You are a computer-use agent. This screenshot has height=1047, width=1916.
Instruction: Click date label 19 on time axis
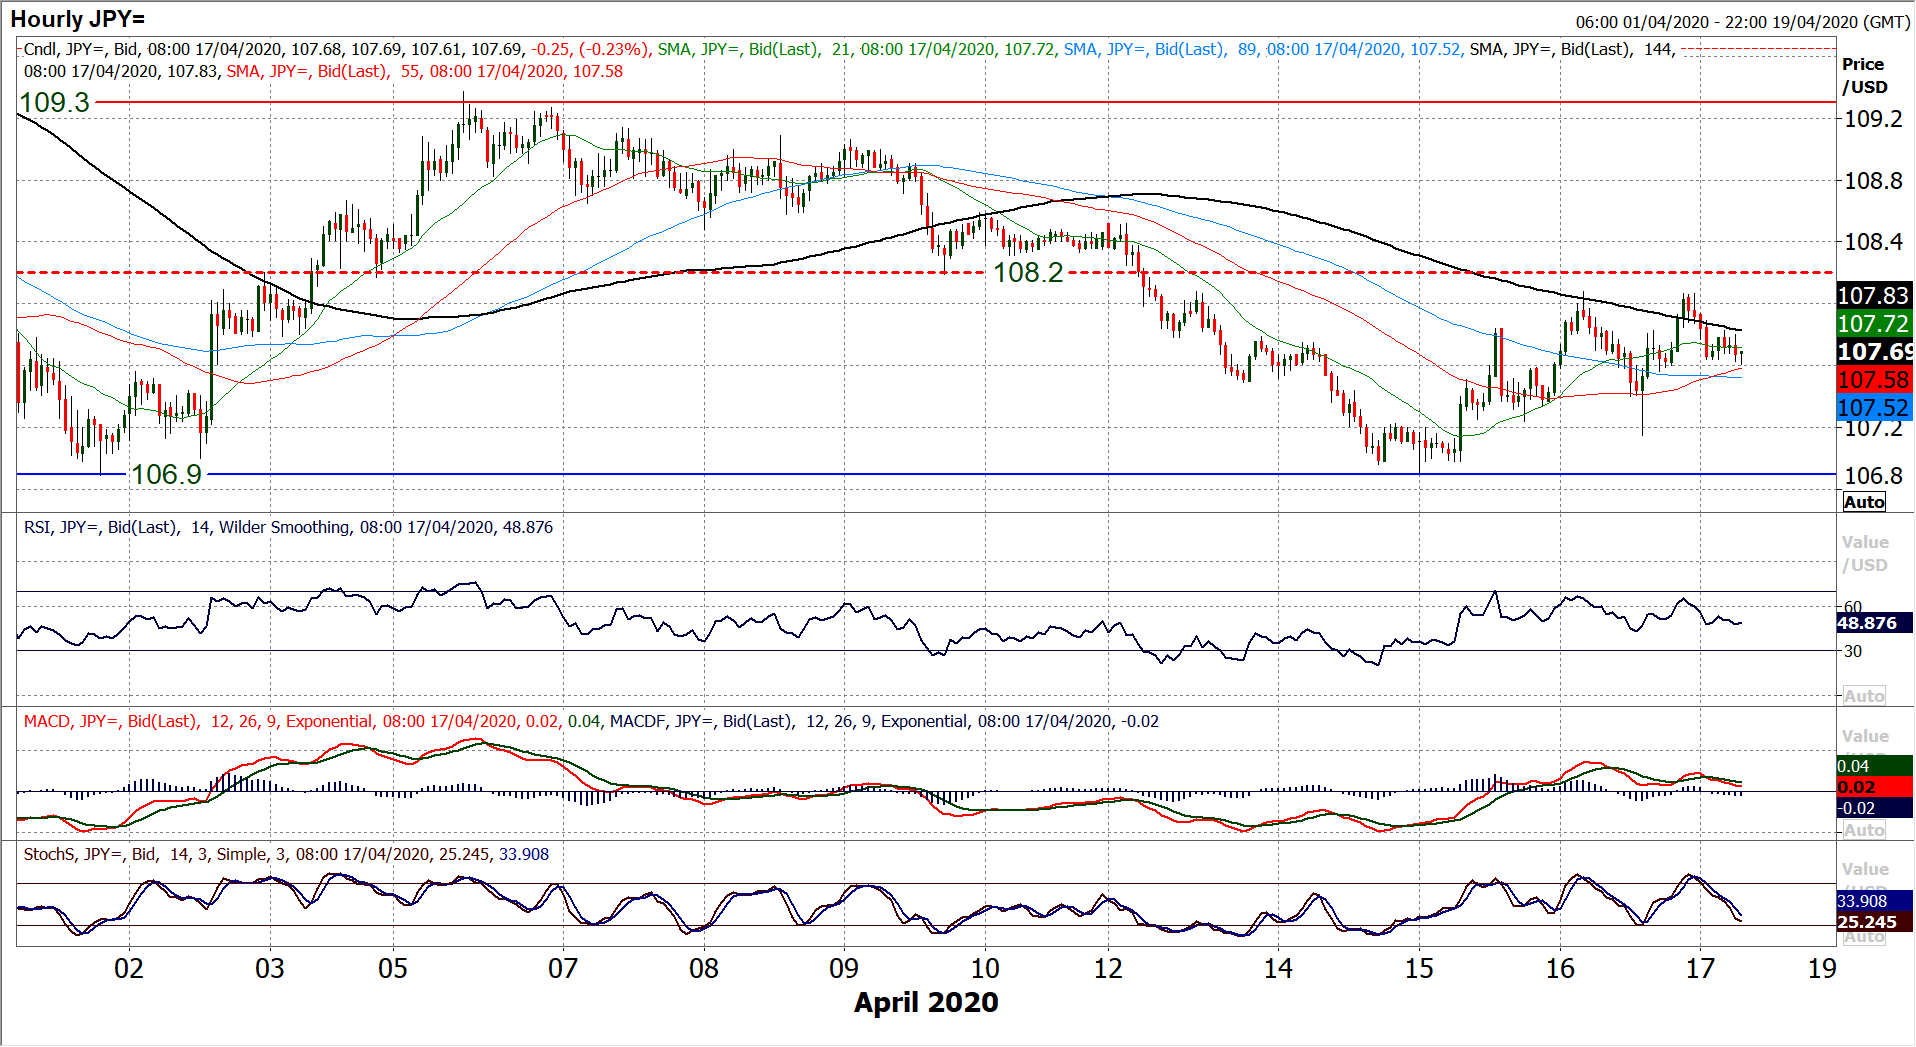(x=1822, y=968)
